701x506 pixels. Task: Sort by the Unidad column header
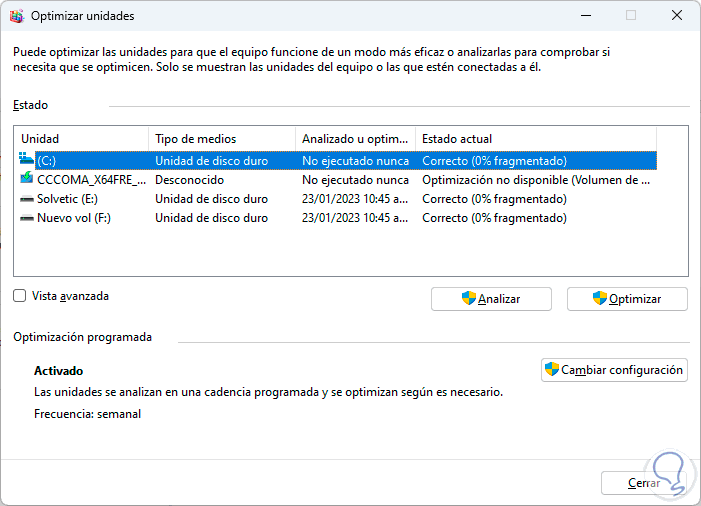coord(80,138)
